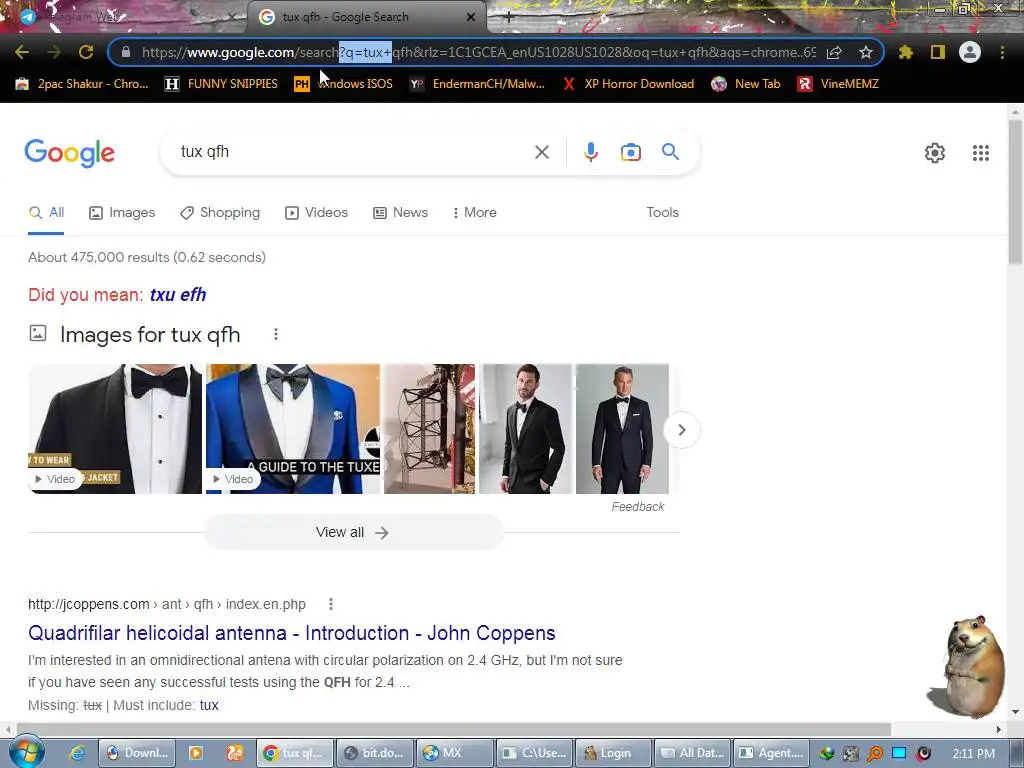
Task: Launch Internet Explorer from taskbar
Action: tap(77, 753)
